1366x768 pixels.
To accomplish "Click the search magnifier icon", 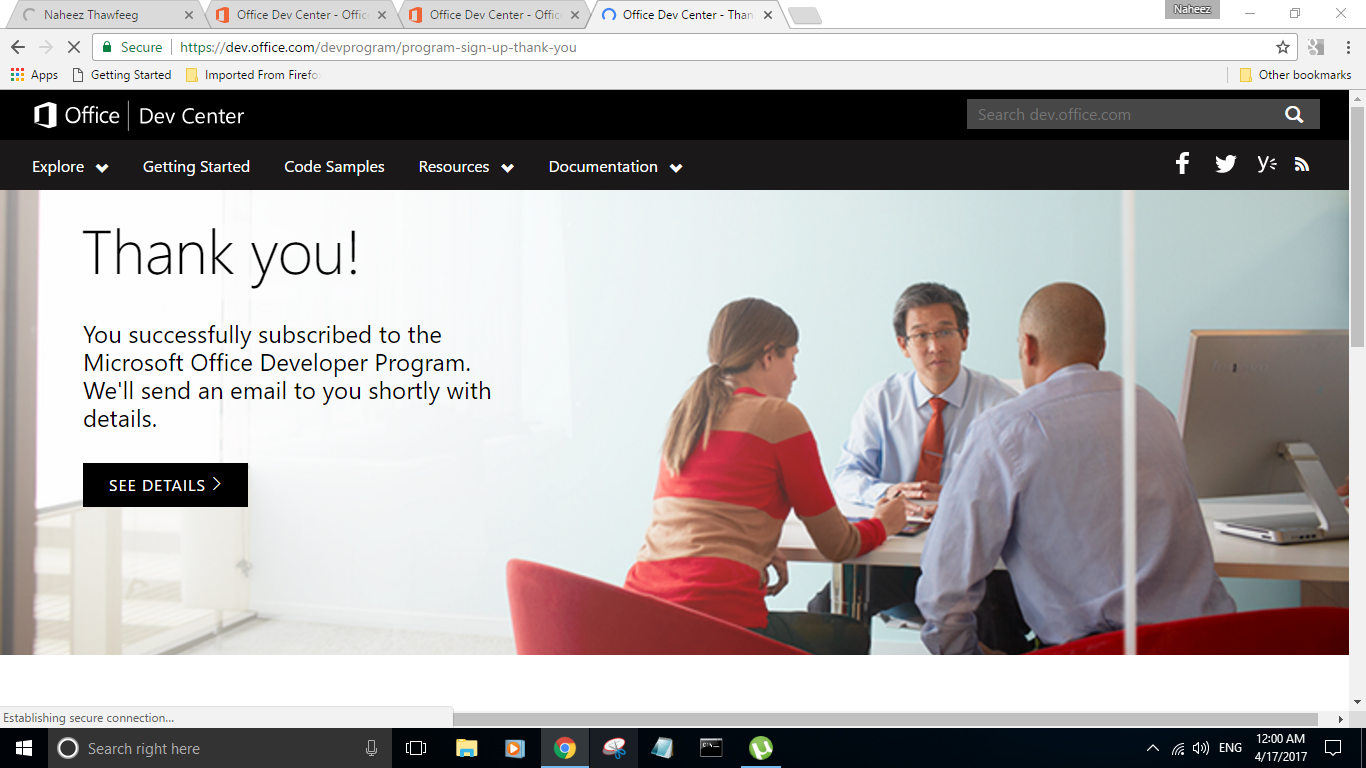I will pyautogui.click(x=1294, y=114).
